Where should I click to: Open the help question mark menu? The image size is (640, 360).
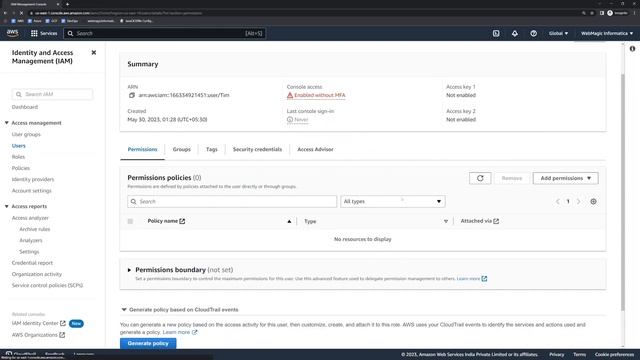coord(533,33)
